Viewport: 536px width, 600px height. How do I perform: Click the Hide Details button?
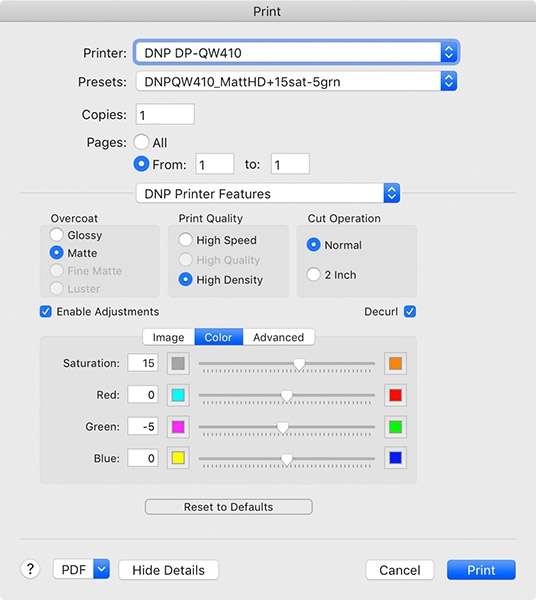click(168, 570)
